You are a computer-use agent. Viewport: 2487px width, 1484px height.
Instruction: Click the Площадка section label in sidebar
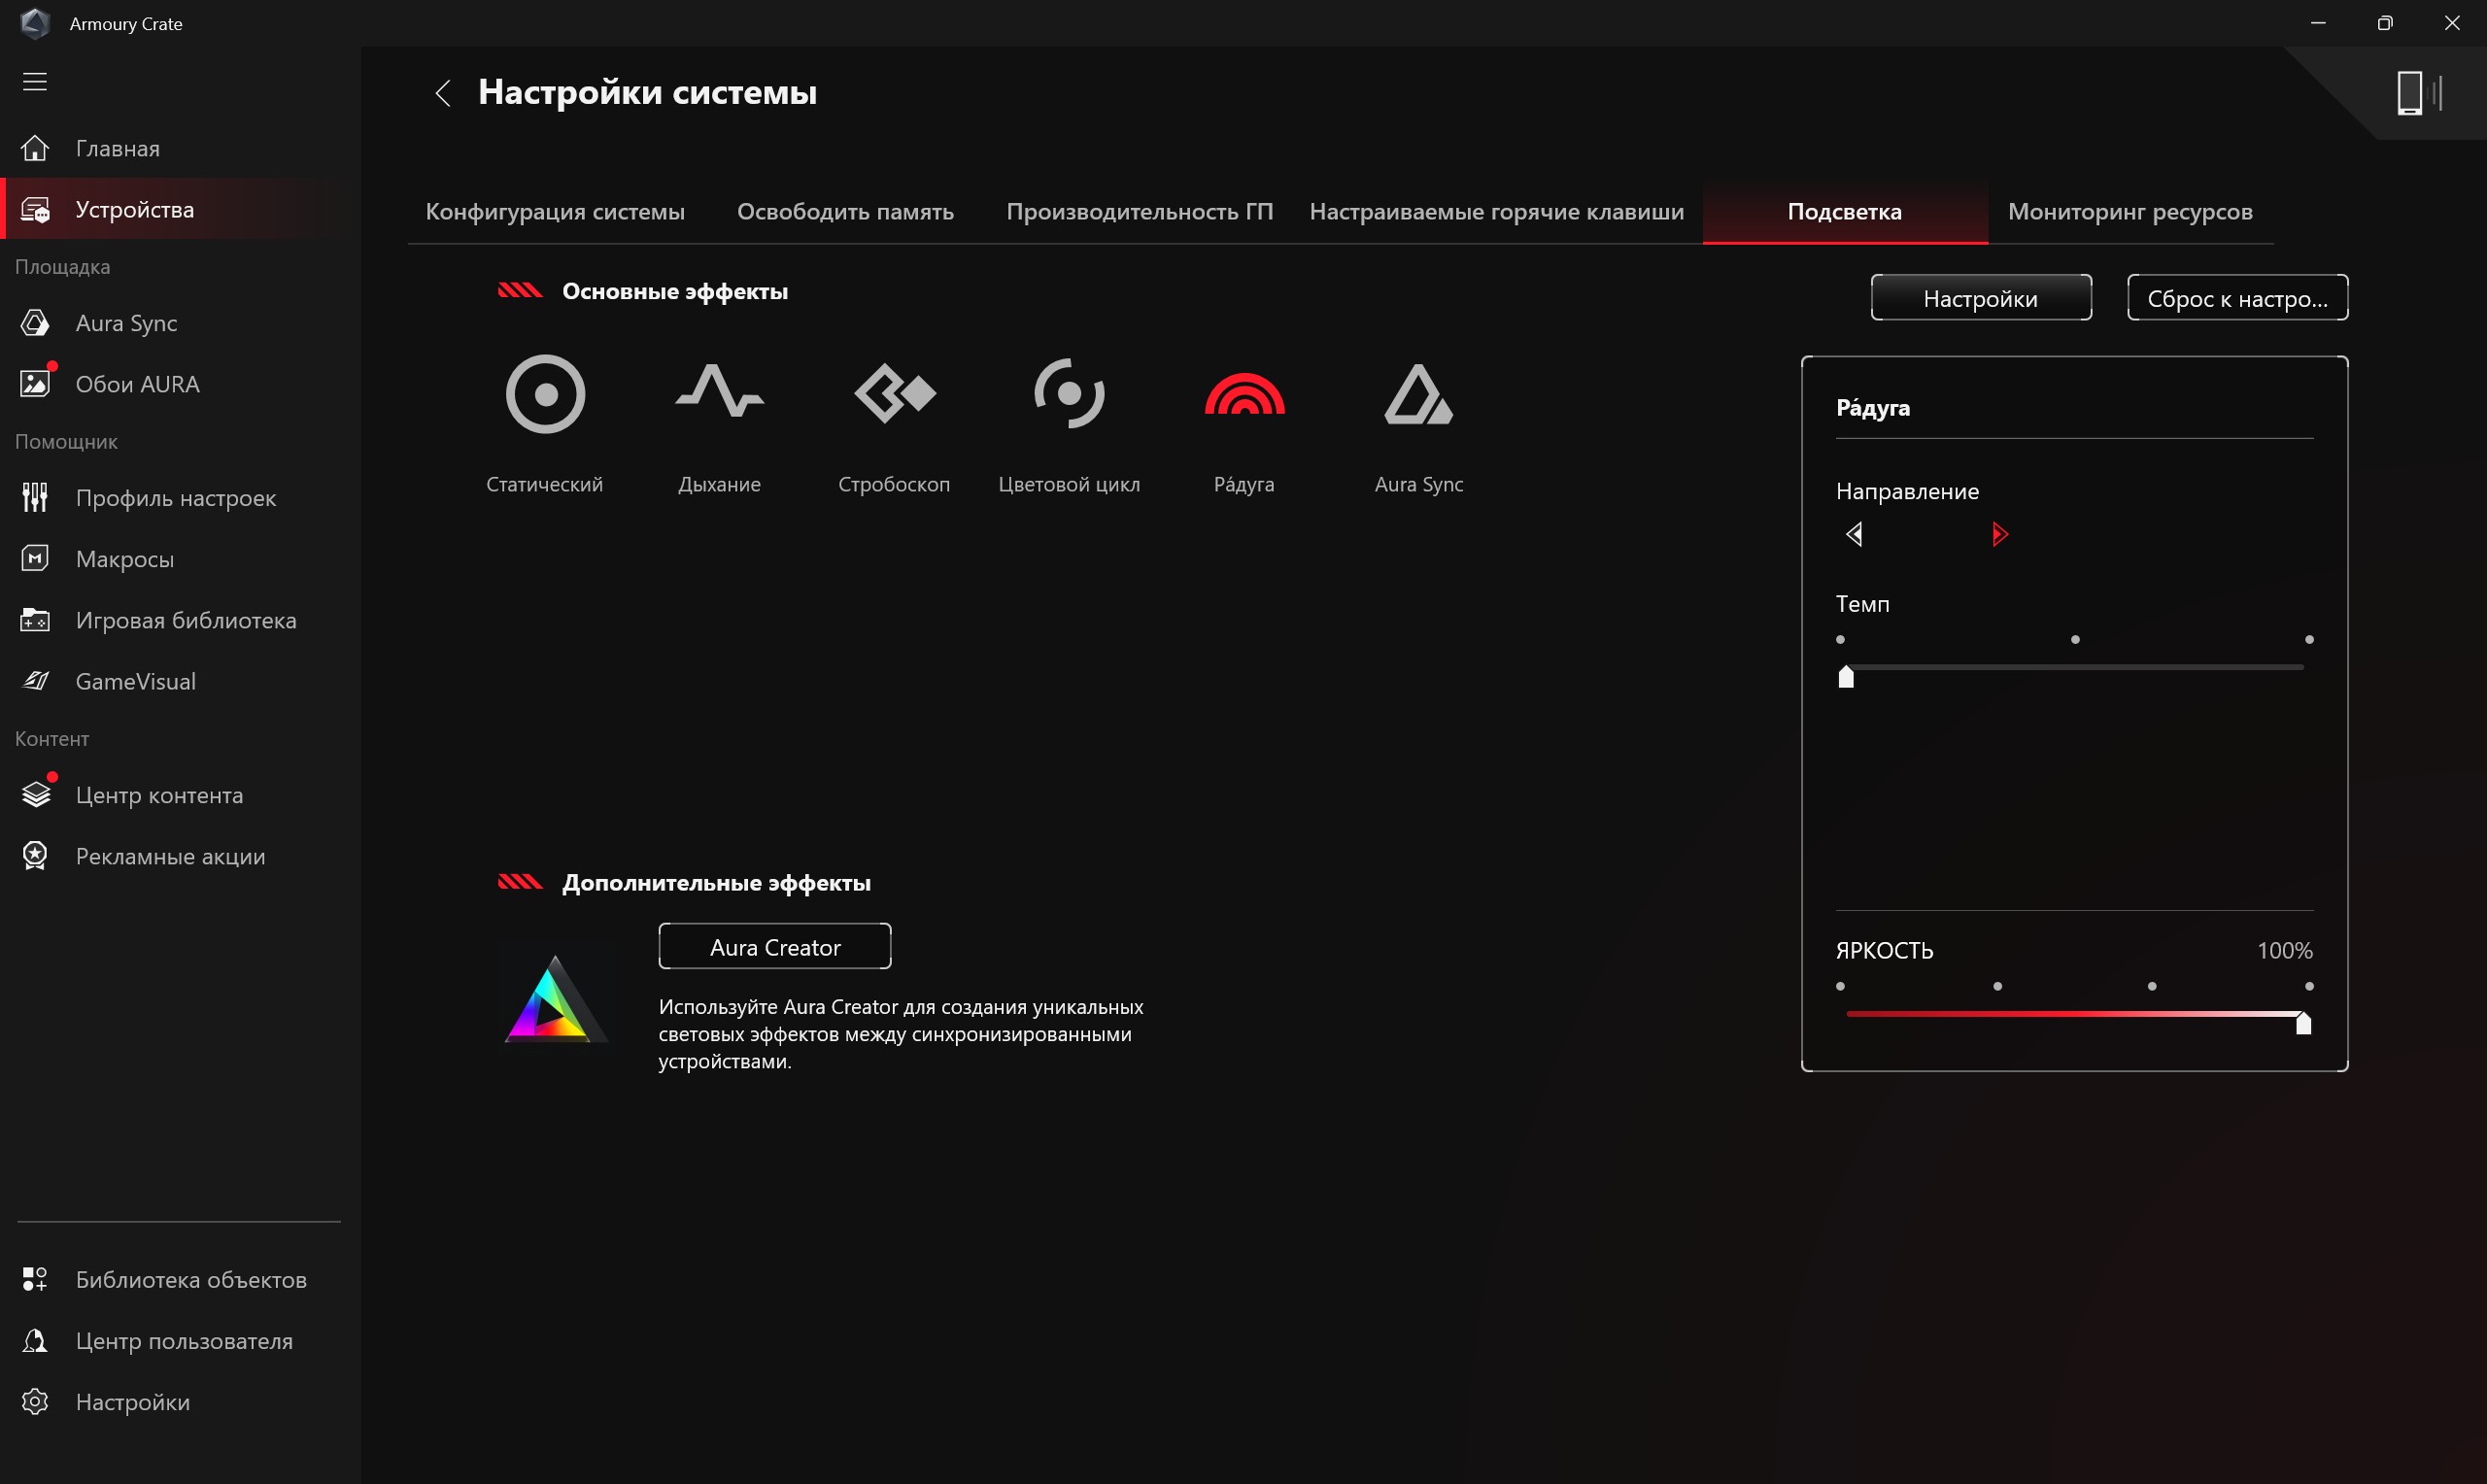(62, 267)
